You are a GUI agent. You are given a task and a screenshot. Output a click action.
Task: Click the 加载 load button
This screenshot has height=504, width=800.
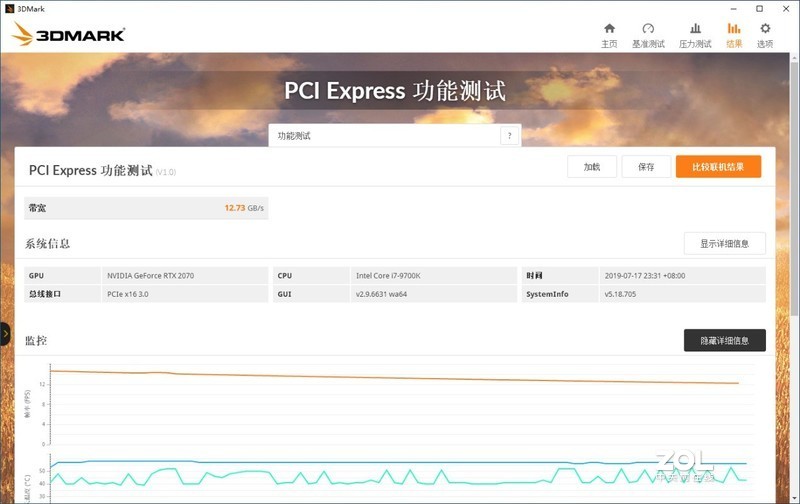(592, 167)
